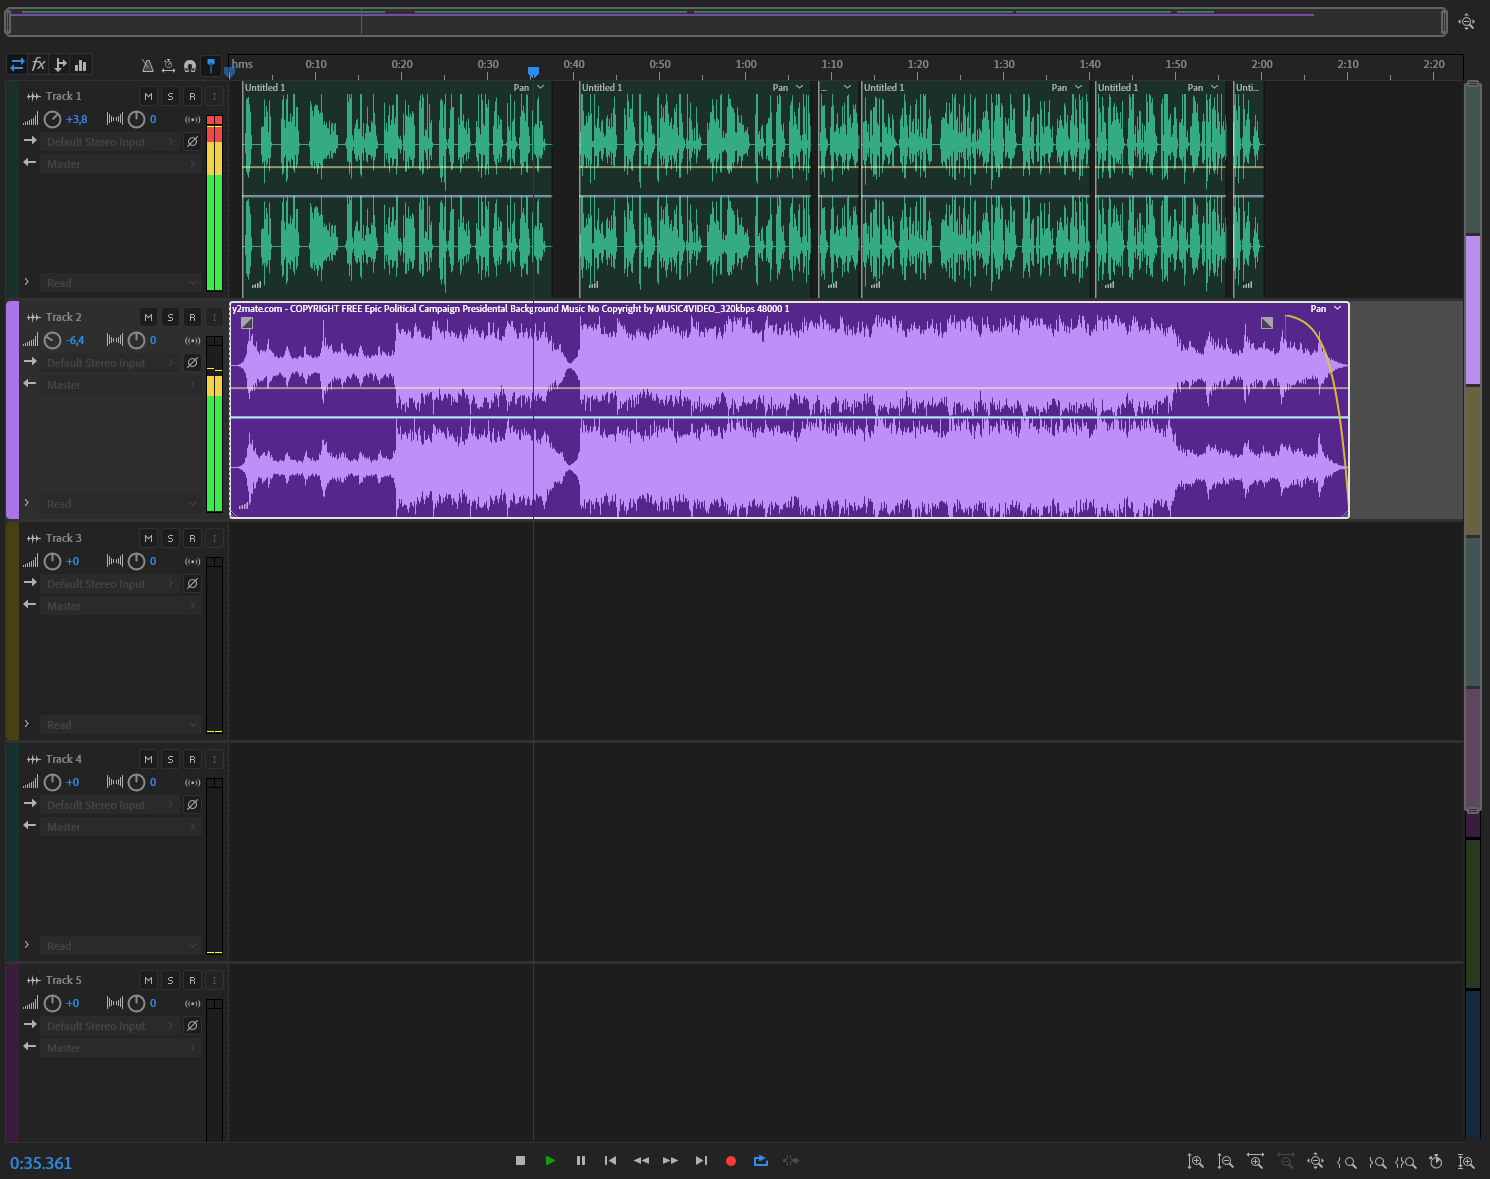Toggle the metronome icon
This screenshot has width=1490, height=1179.
[147, 66]
